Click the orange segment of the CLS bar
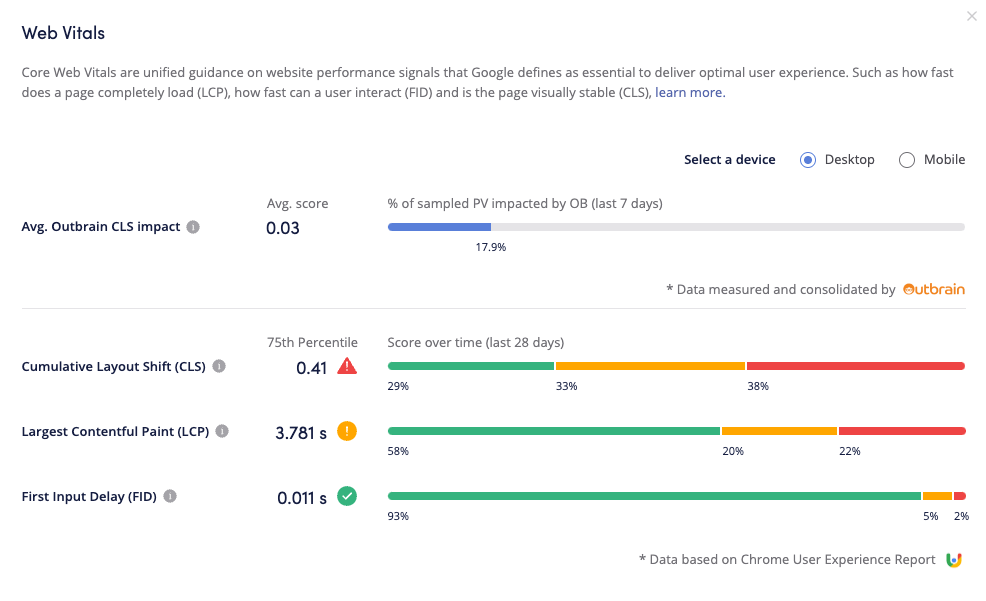The width and height of the screenshot is (986, 601). coord(650,366)
